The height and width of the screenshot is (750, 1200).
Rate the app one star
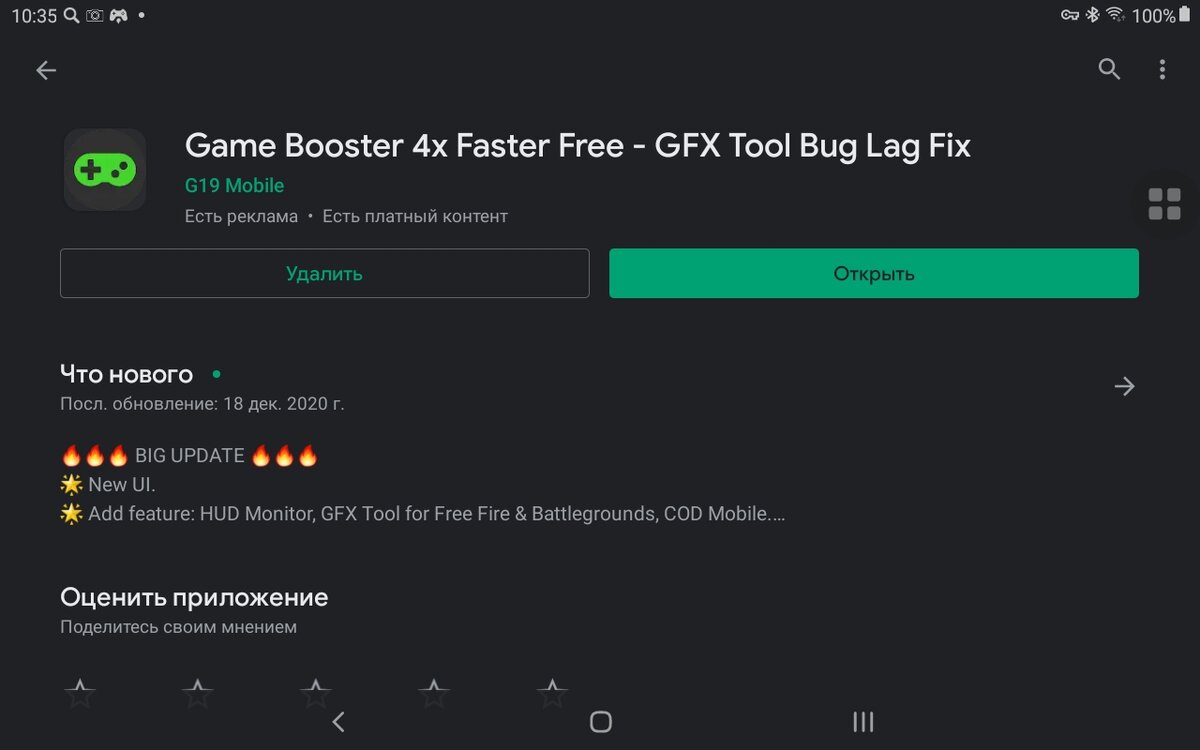[80, 692]
